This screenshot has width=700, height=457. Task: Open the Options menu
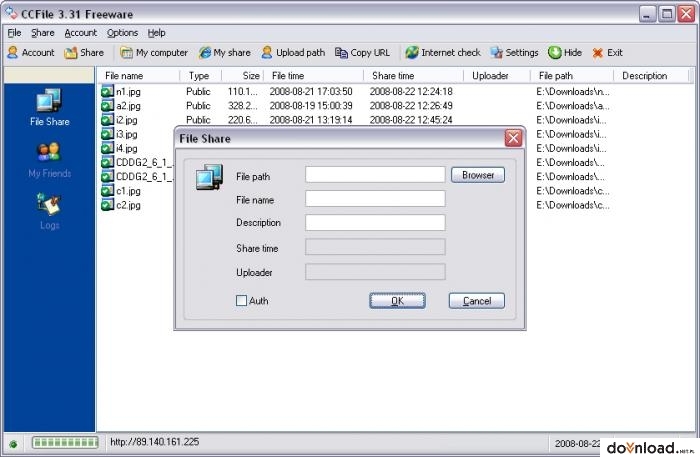pyautogui.click(x=122, y=33)
